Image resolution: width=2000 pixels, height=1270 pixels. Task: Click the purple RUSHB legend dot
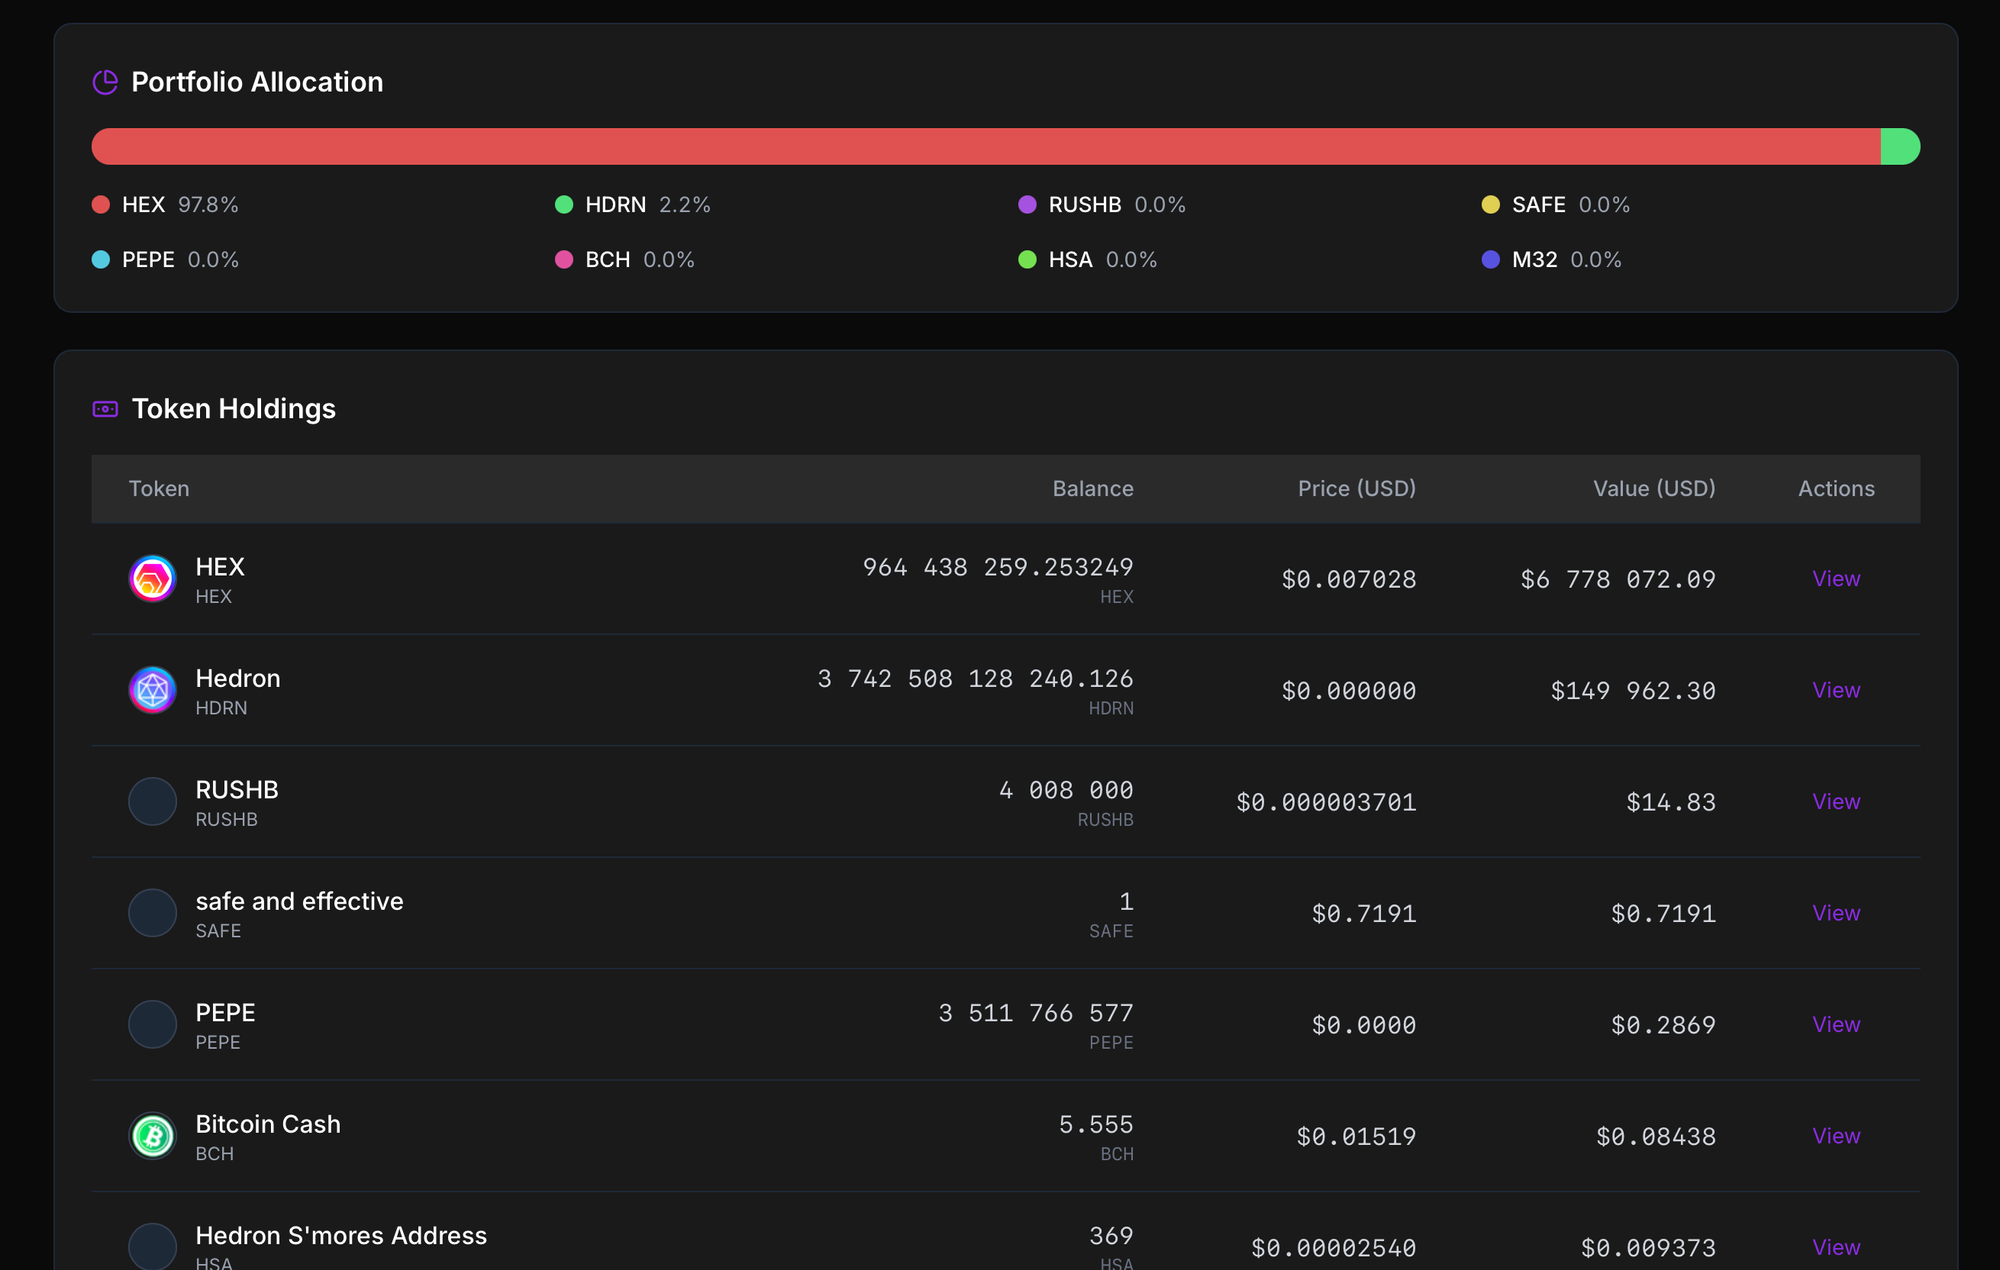1027,205
